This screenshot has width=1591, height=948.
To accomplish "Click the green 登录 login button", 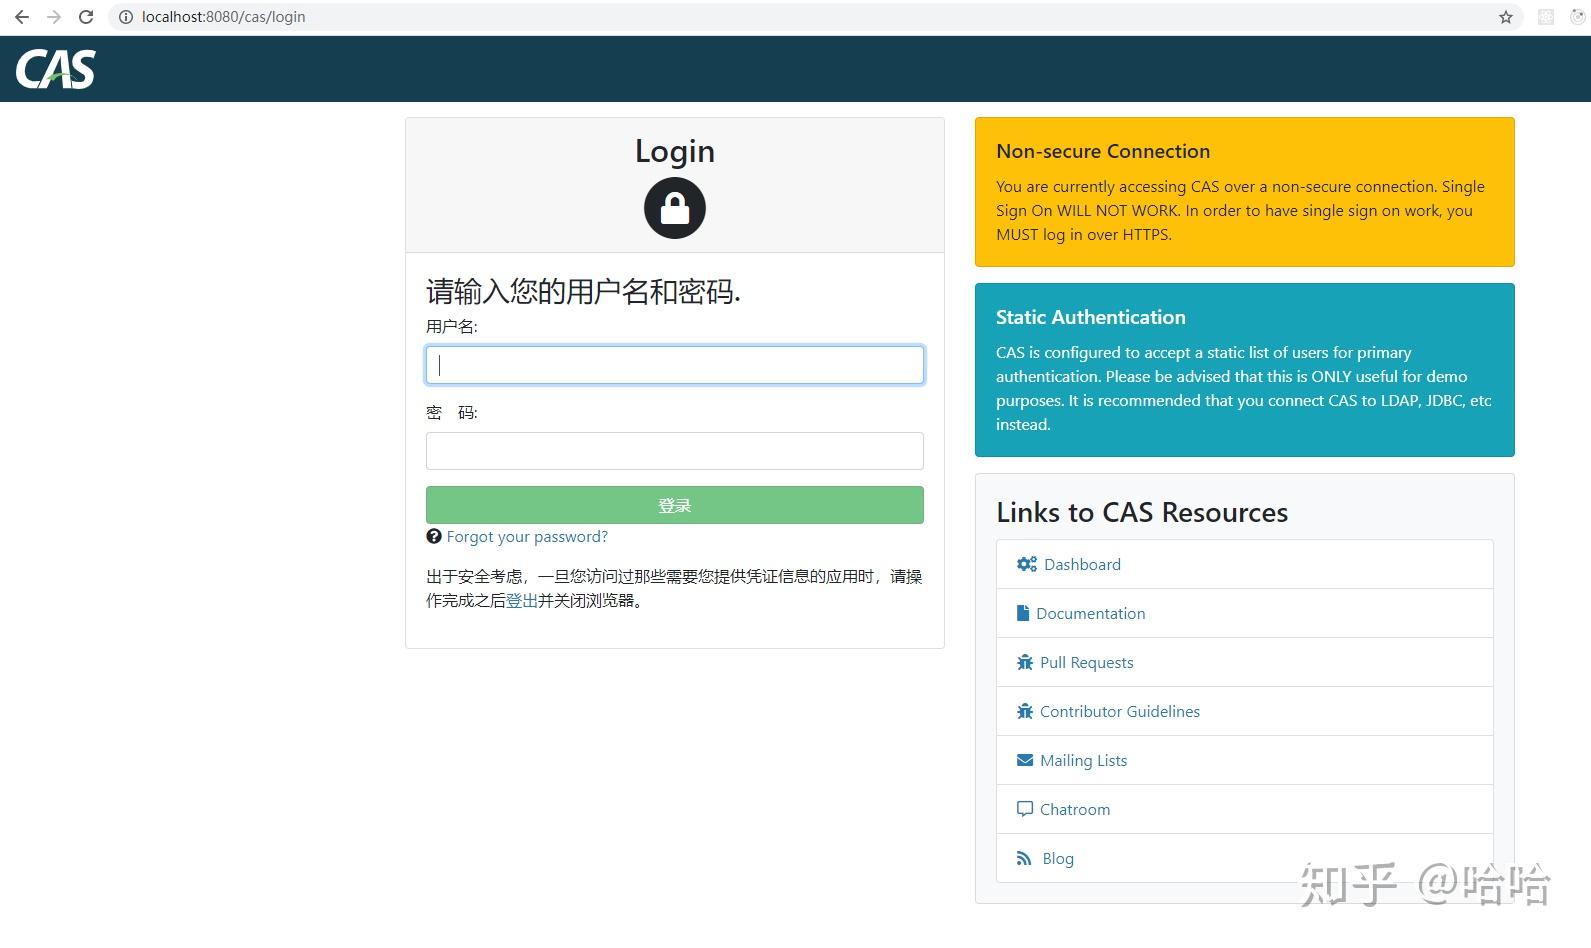I will pos(675,505).
